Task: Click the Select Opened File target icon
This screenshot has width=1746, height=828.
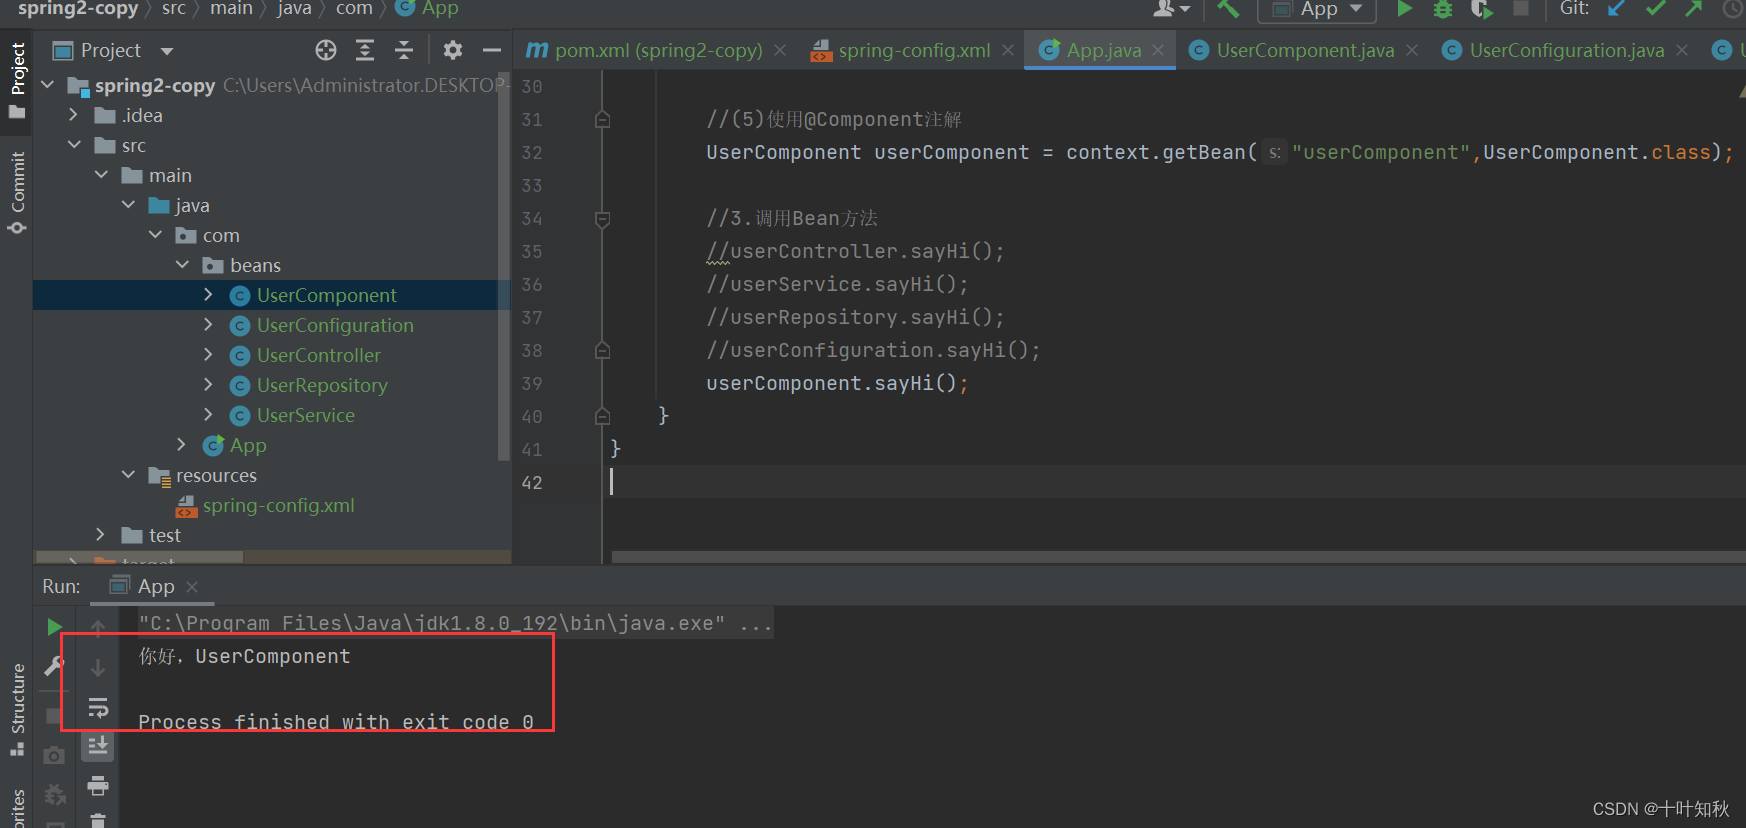Action: click(x=326, y=50)
